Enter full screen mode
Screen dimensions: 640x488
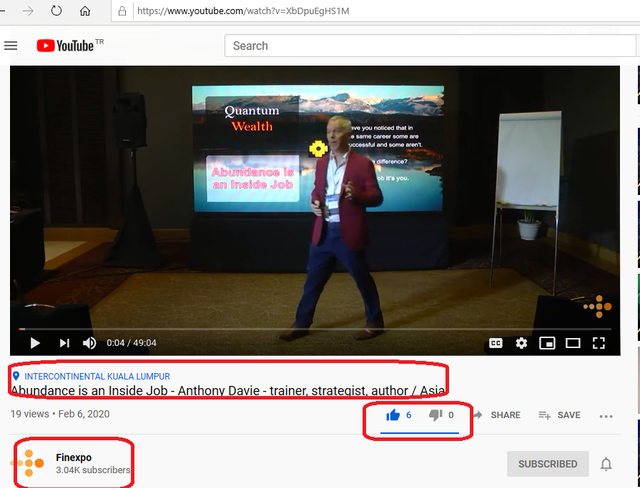pyautogui.click(x=598, y=343)
